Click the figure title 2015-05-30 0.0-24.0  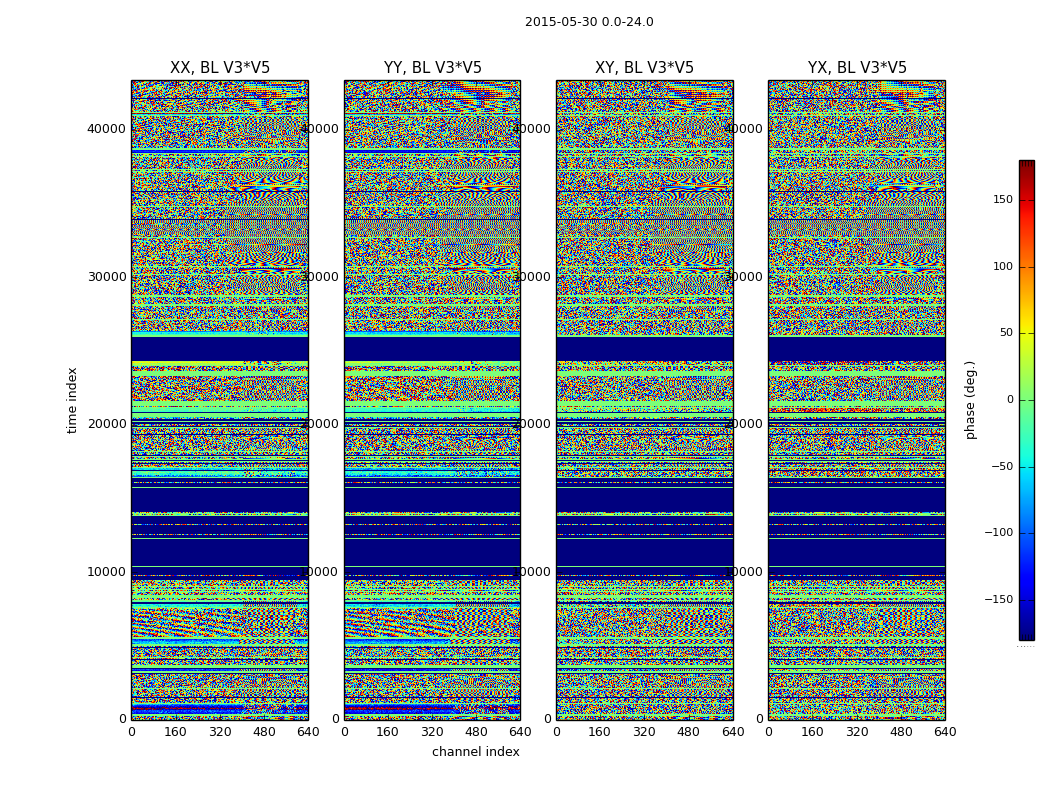[589, 22]
